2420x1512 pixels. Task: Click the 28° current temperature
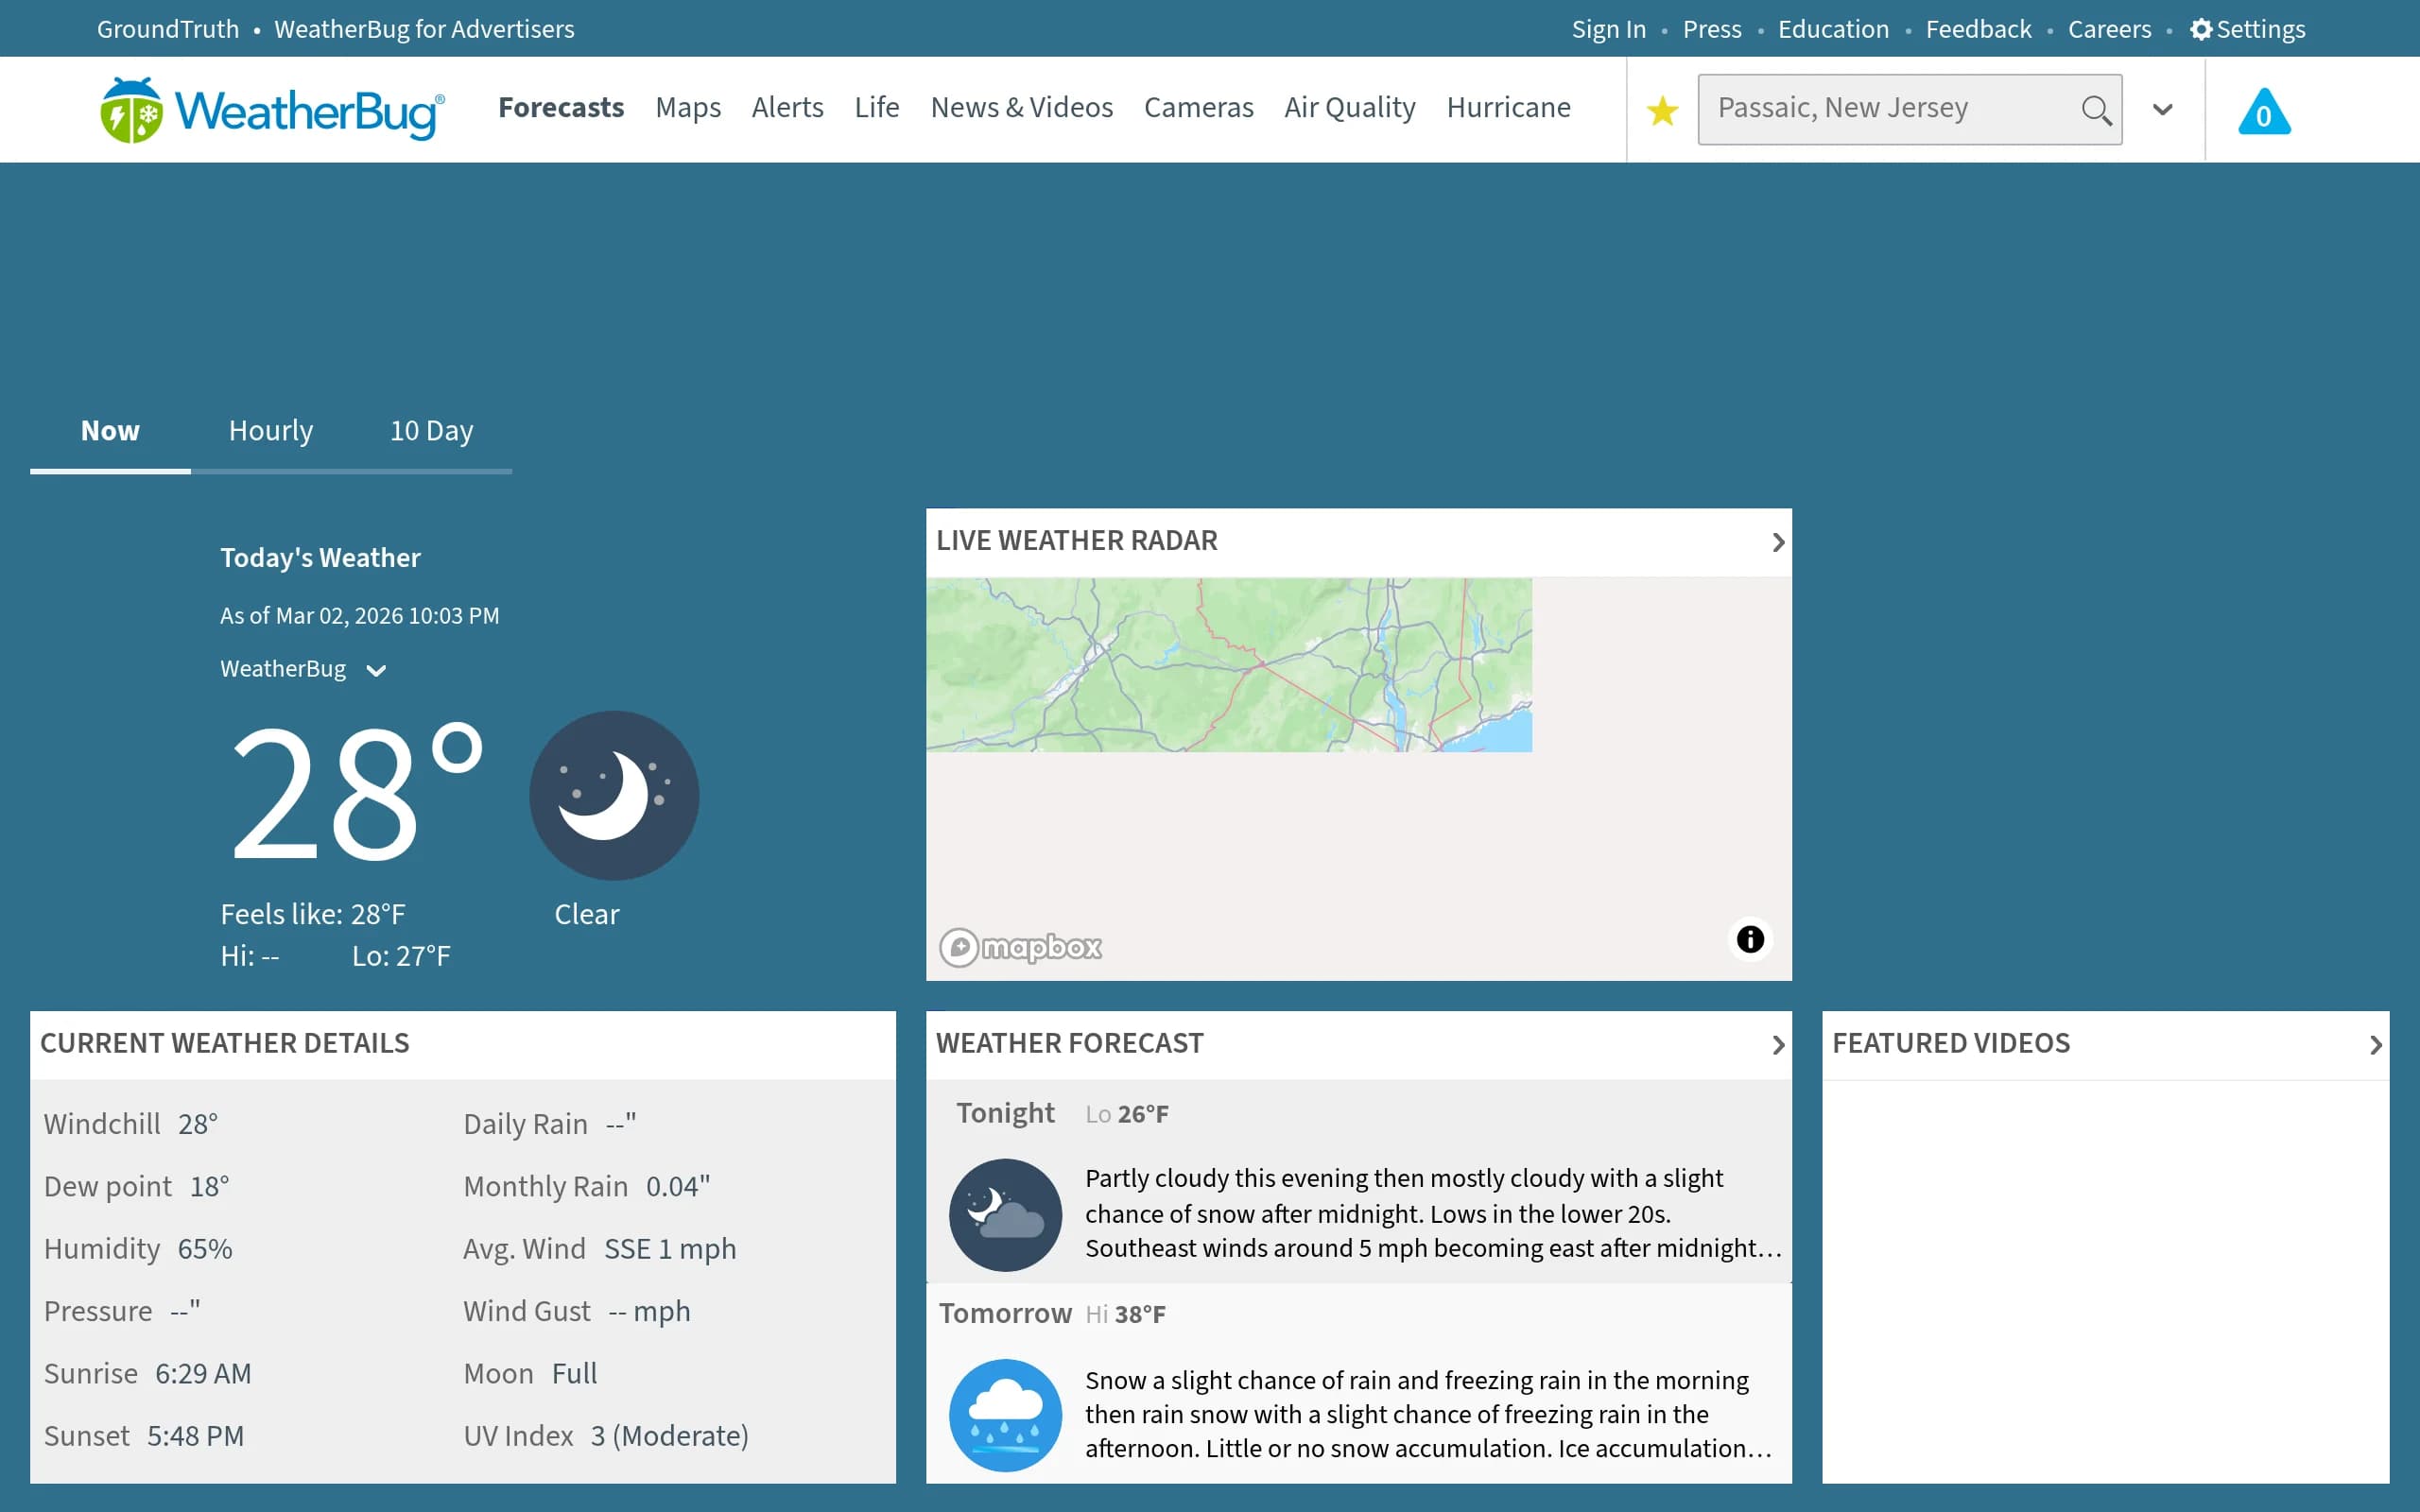(x=356, y=792)
